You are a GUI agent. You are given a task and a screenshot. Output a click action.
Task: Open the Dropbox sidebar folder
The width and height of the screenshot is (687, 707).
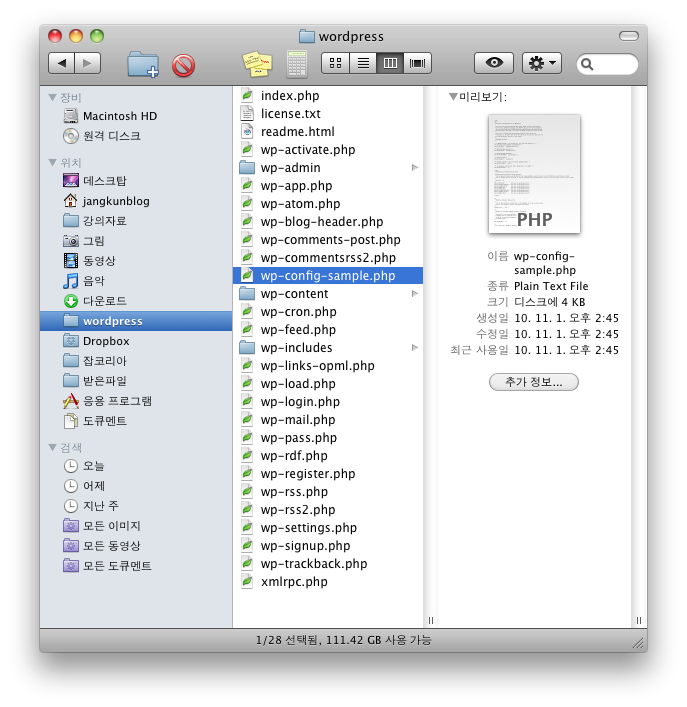[136, 341]
